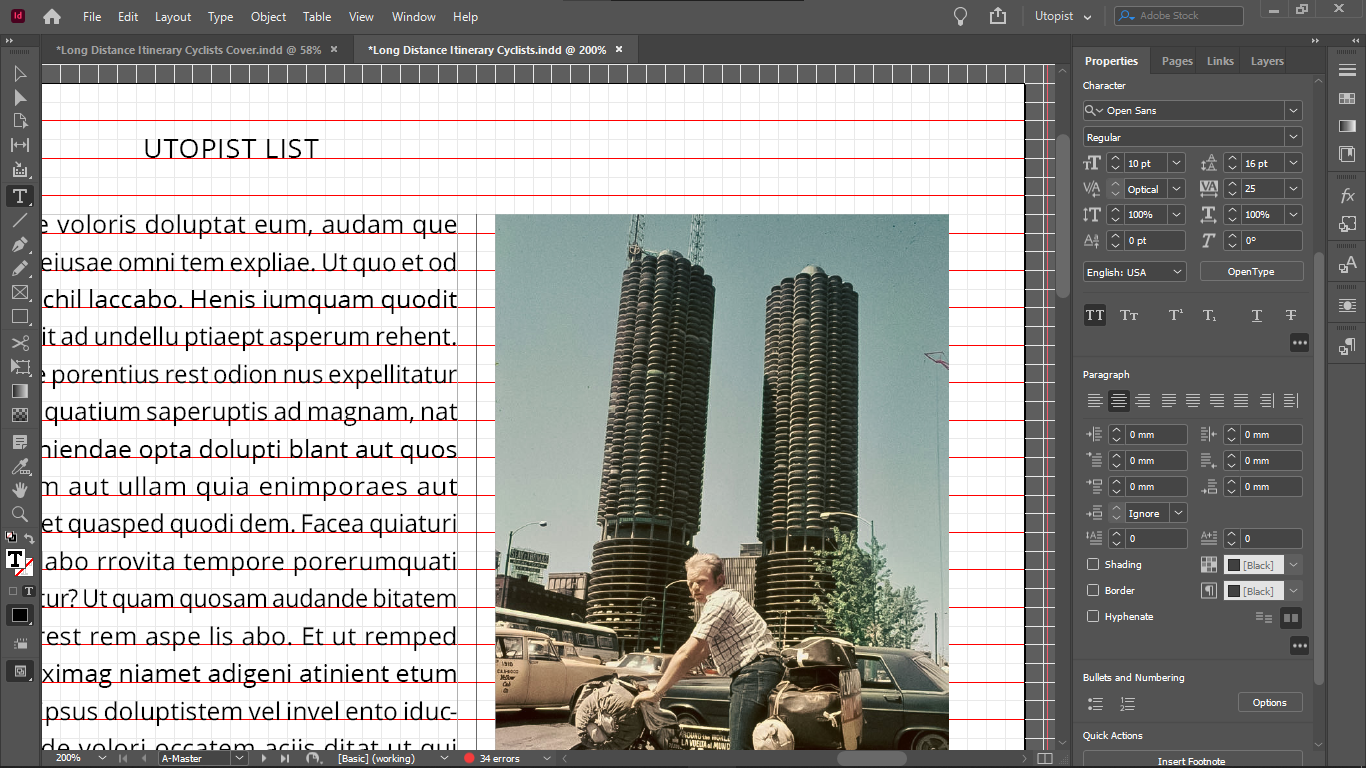Select the Type tool
Viewport: 1366px width, 768px height.
[x=19, y=196]
